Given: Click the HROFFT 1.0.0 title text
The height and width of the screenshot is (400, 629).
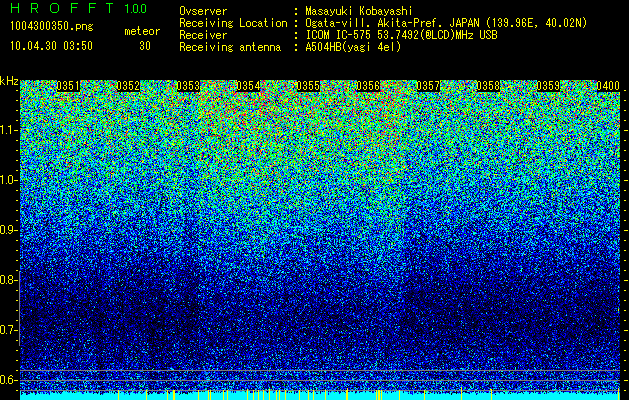Looking at the screenshot, I should click(78, 8).
